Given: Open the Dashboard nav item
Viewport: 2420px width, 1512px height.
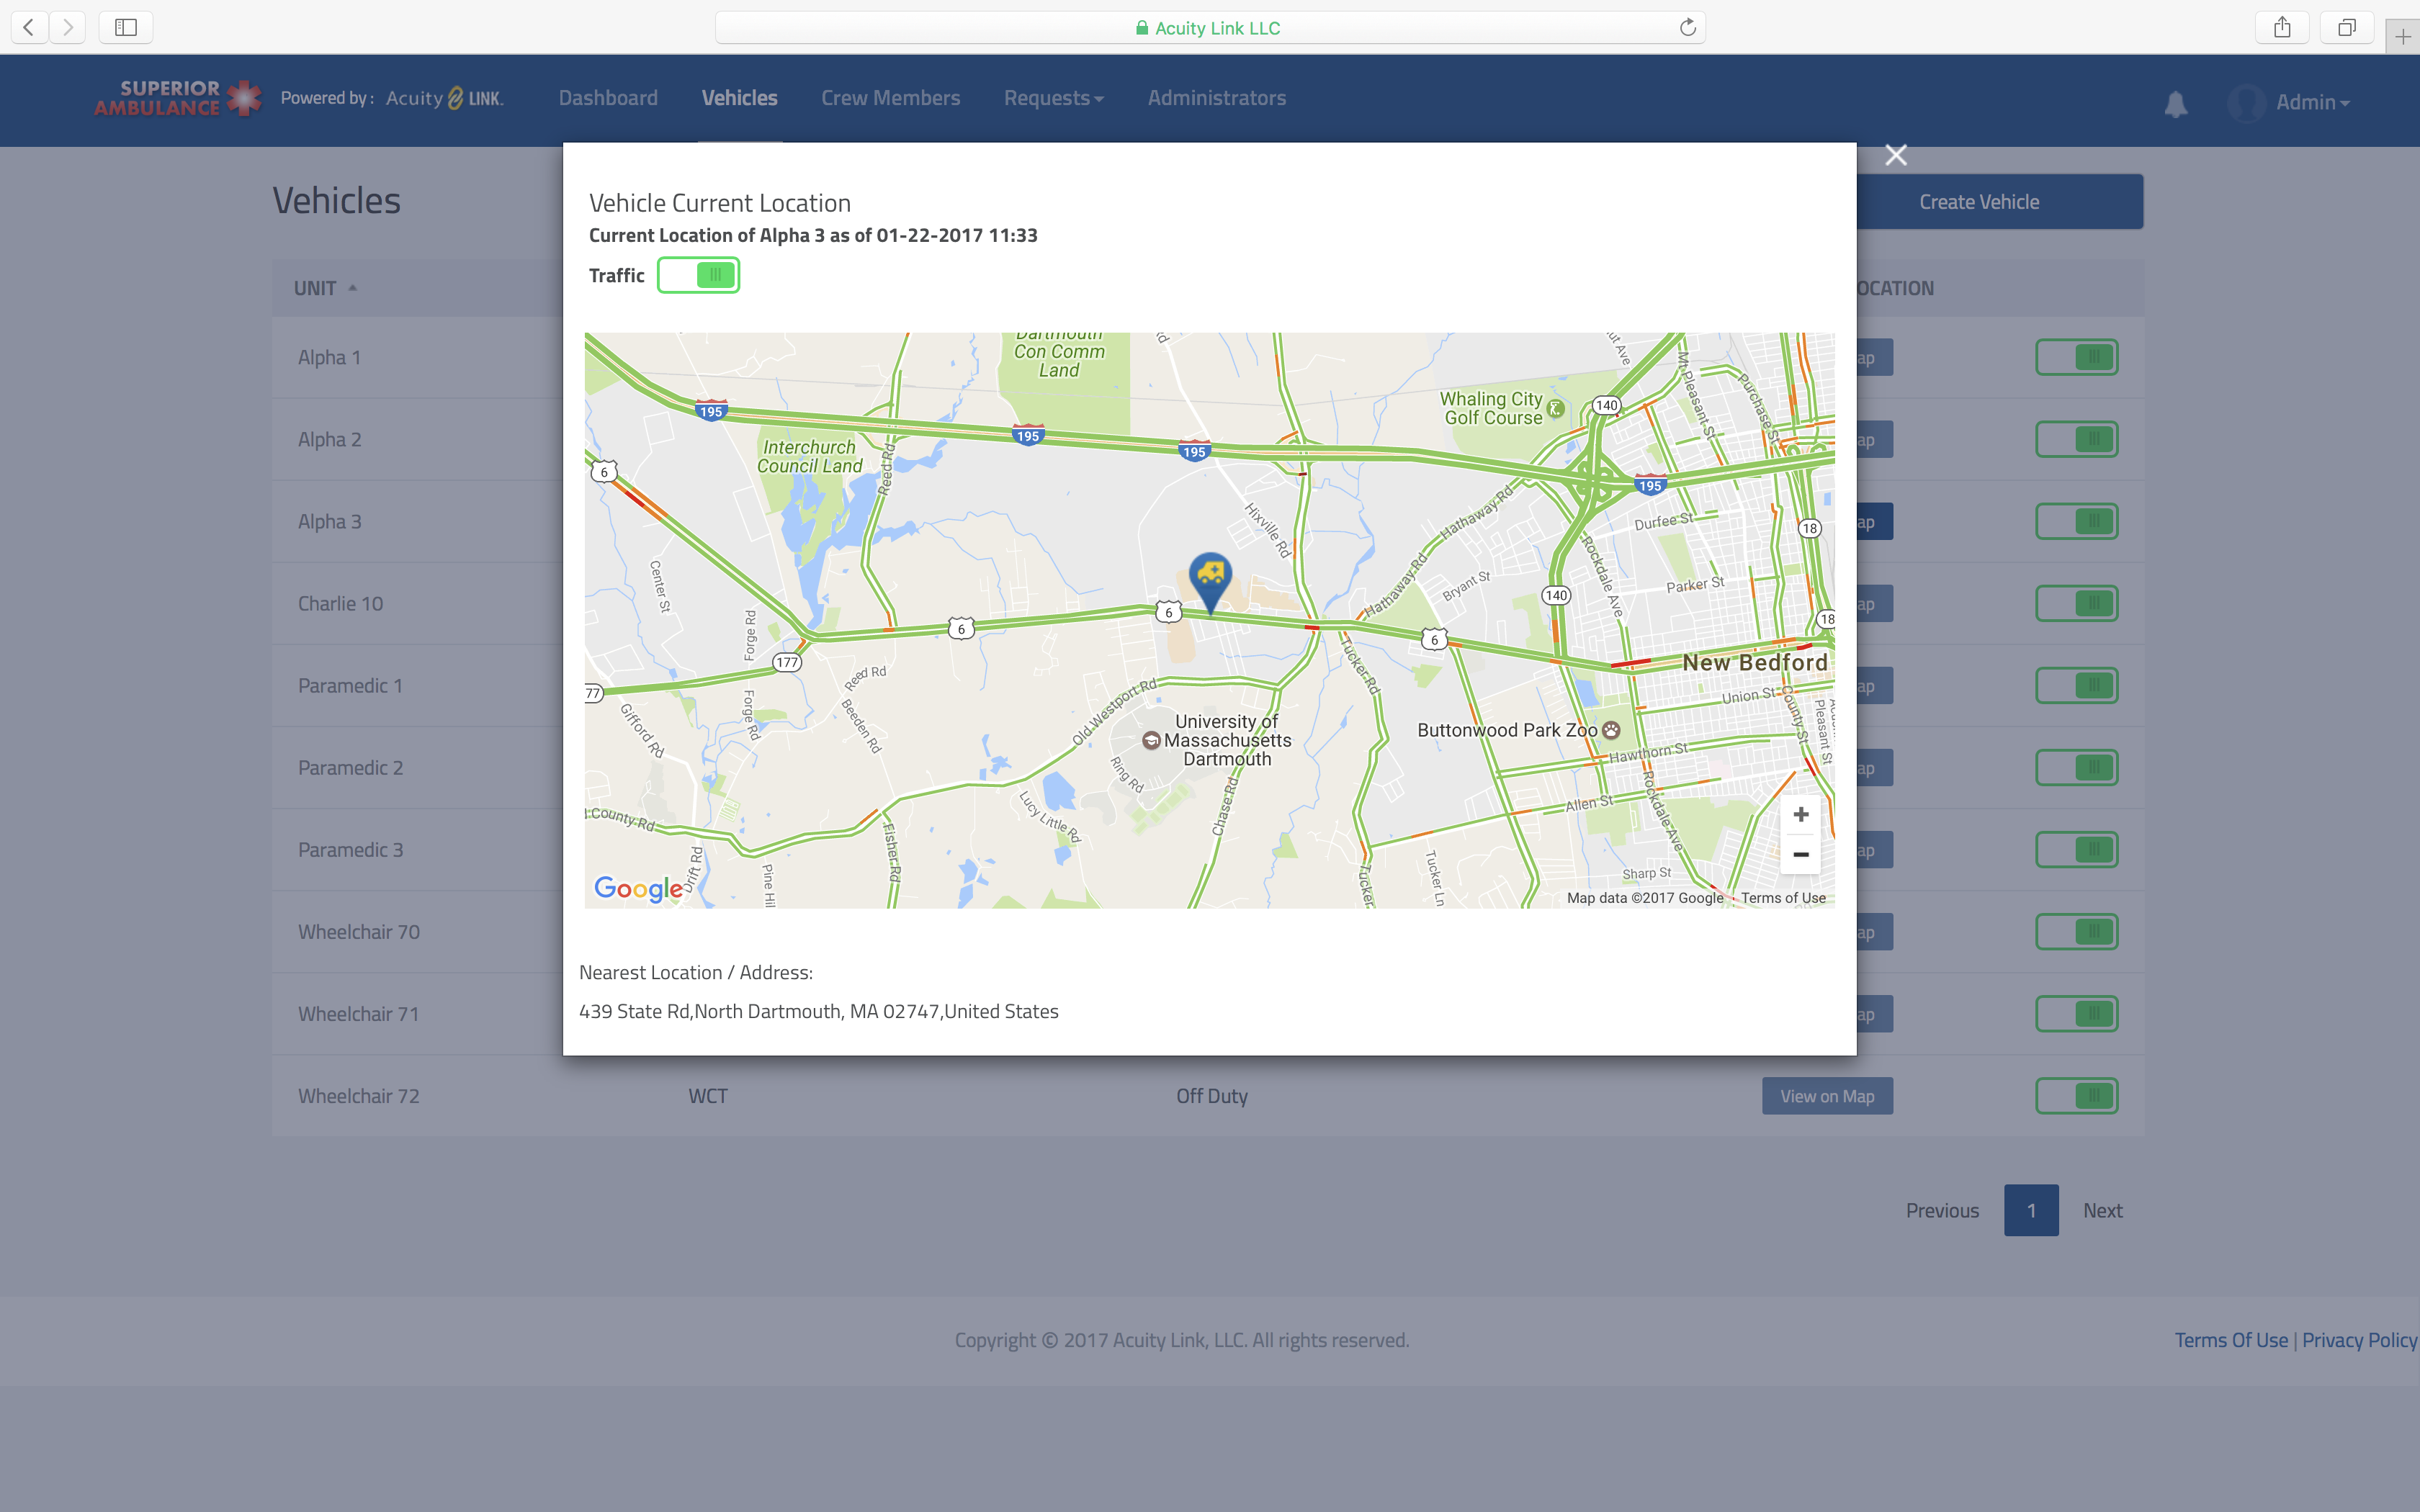Looking at the screenshot, I should (x=608, y=98).
